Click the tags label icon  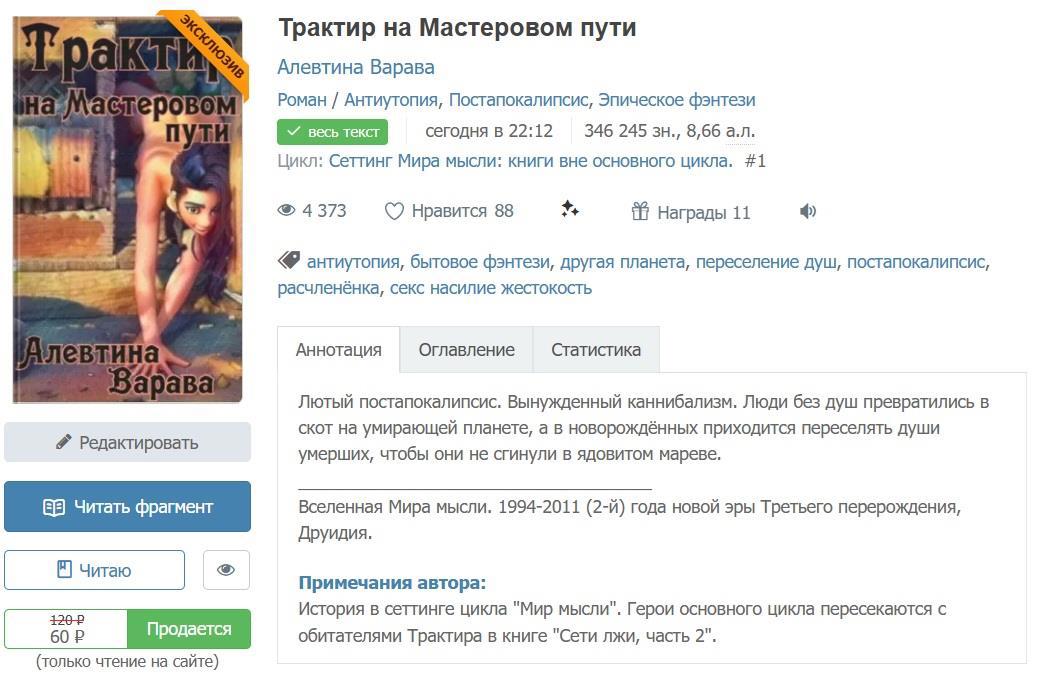[x=289, y=260]
